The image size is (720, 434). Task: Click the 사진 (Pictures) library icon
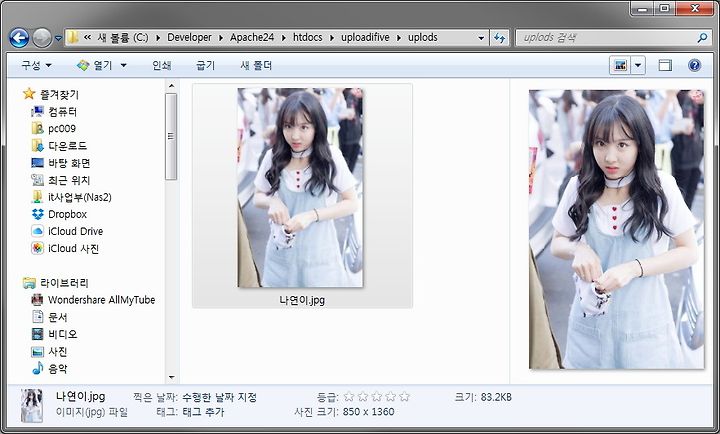point(38,351)
